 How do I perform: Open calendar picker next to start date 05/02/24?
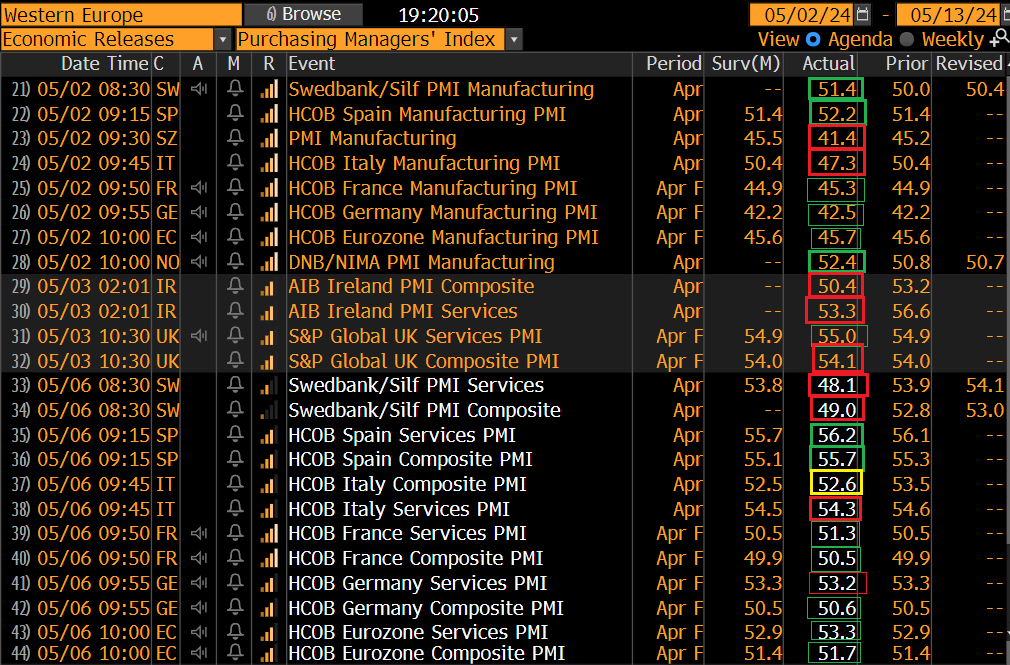pos(862,14)
